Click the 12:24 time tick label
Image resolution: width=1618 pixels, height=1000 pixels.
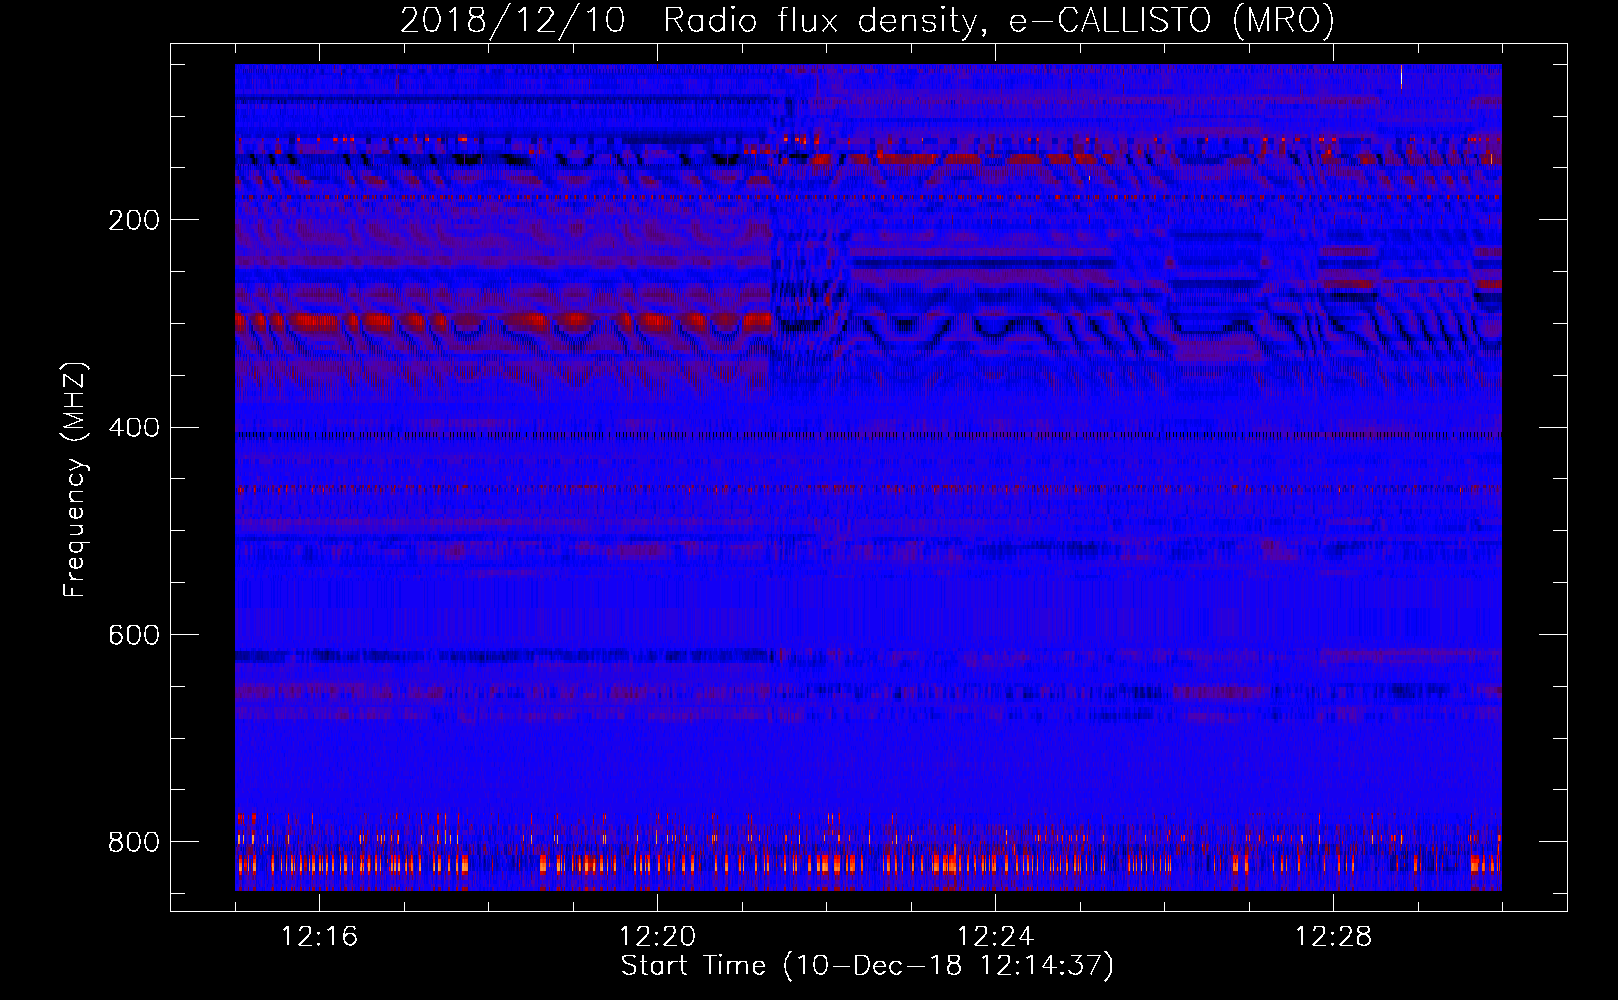coord(996,937)
